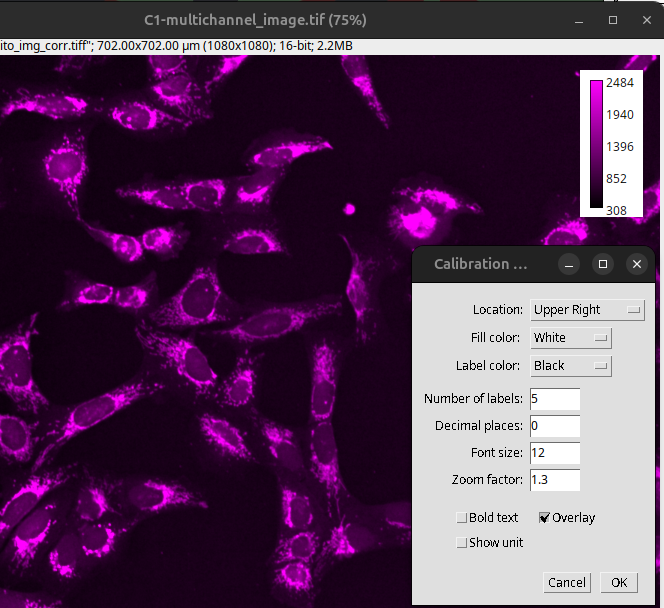Enable the Bold text checkbox
The height and width of the screenshot is (608, 664).
462,518
